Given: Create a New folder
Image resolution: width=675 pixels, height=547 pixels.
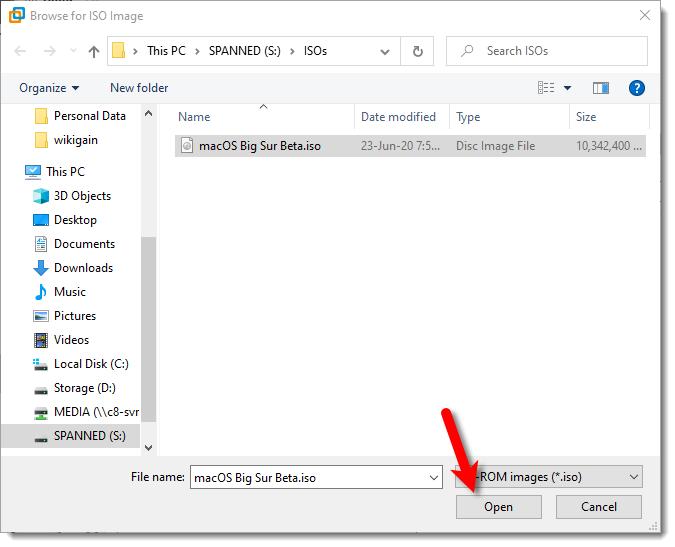Looking at the screenshot, I should point(139,88).
